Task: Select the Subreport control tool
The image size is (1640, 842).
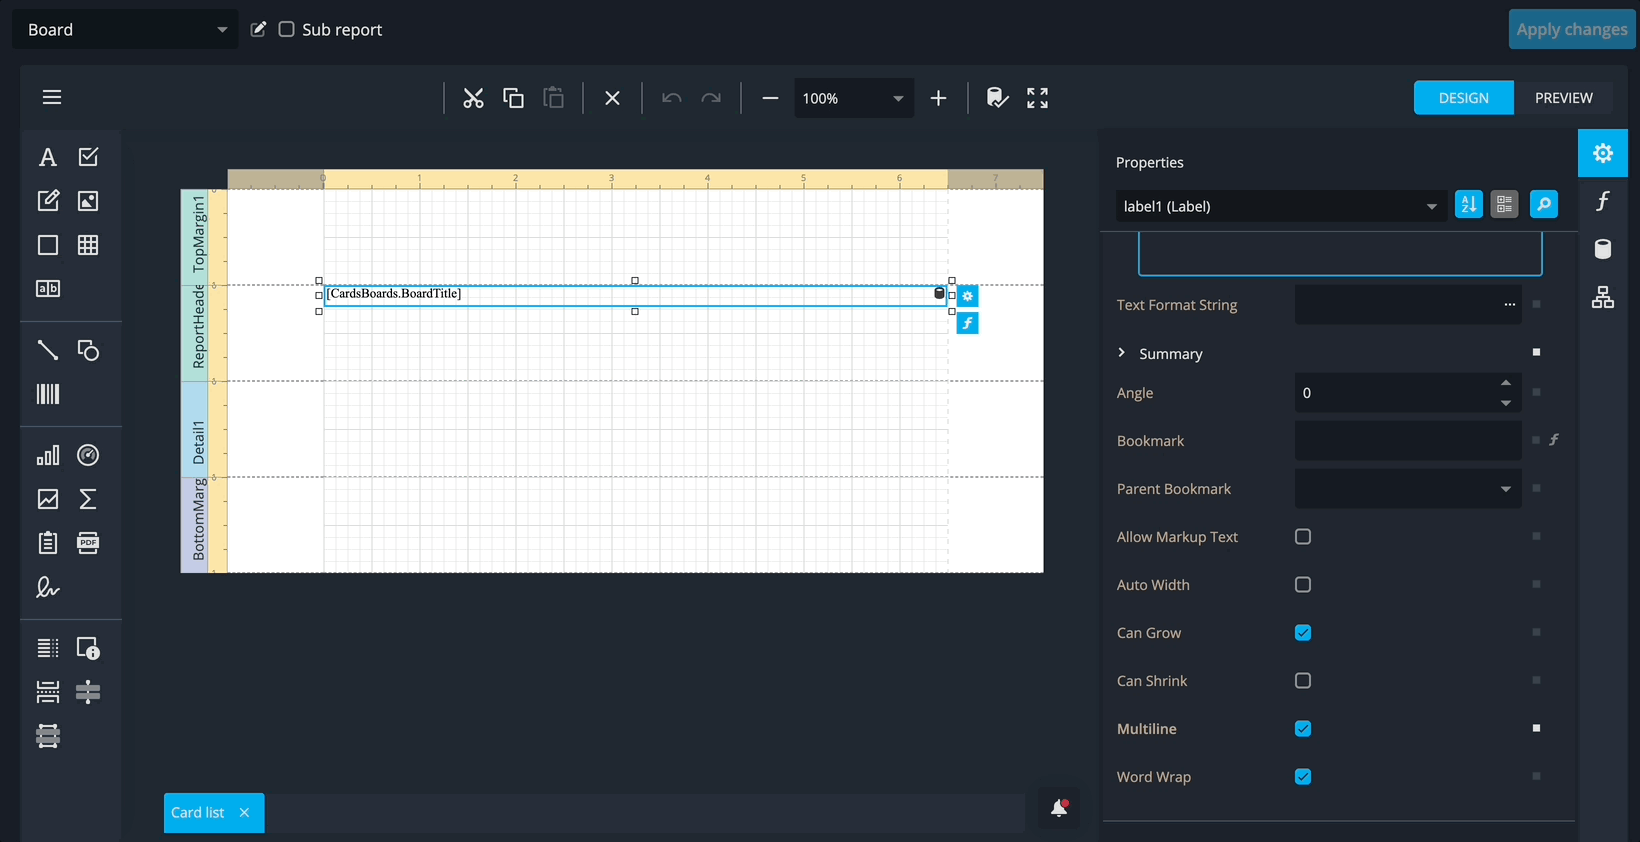Action: (47, 543)
